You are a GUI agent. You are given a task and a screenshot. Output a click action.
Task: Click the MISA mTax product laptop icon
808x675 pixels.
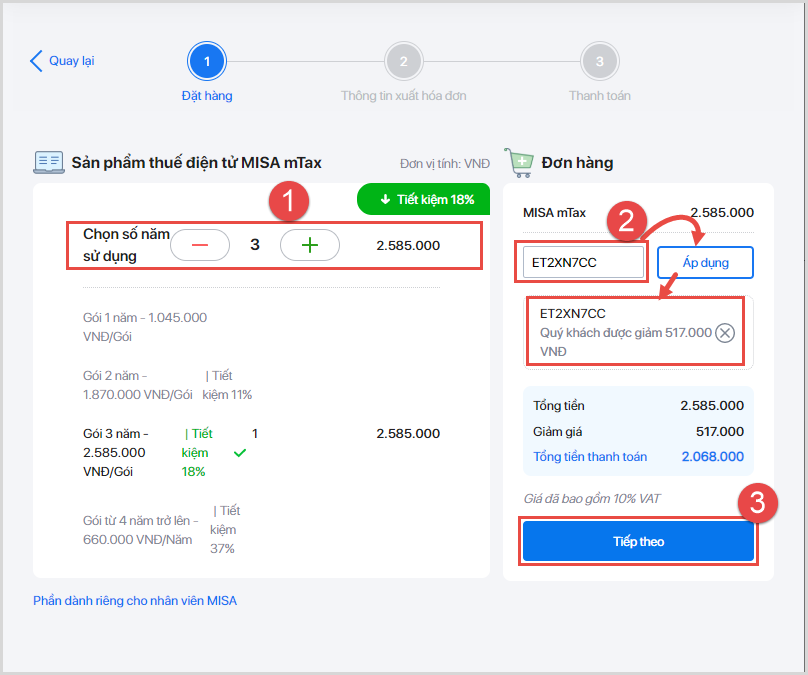[x=49, y=162]
